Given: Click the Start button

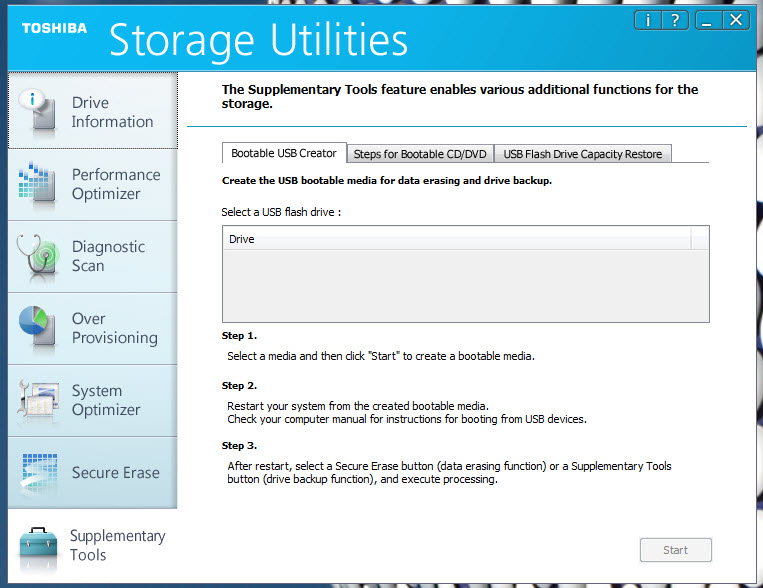Looking at the screenshot, I should click(675, 550).
